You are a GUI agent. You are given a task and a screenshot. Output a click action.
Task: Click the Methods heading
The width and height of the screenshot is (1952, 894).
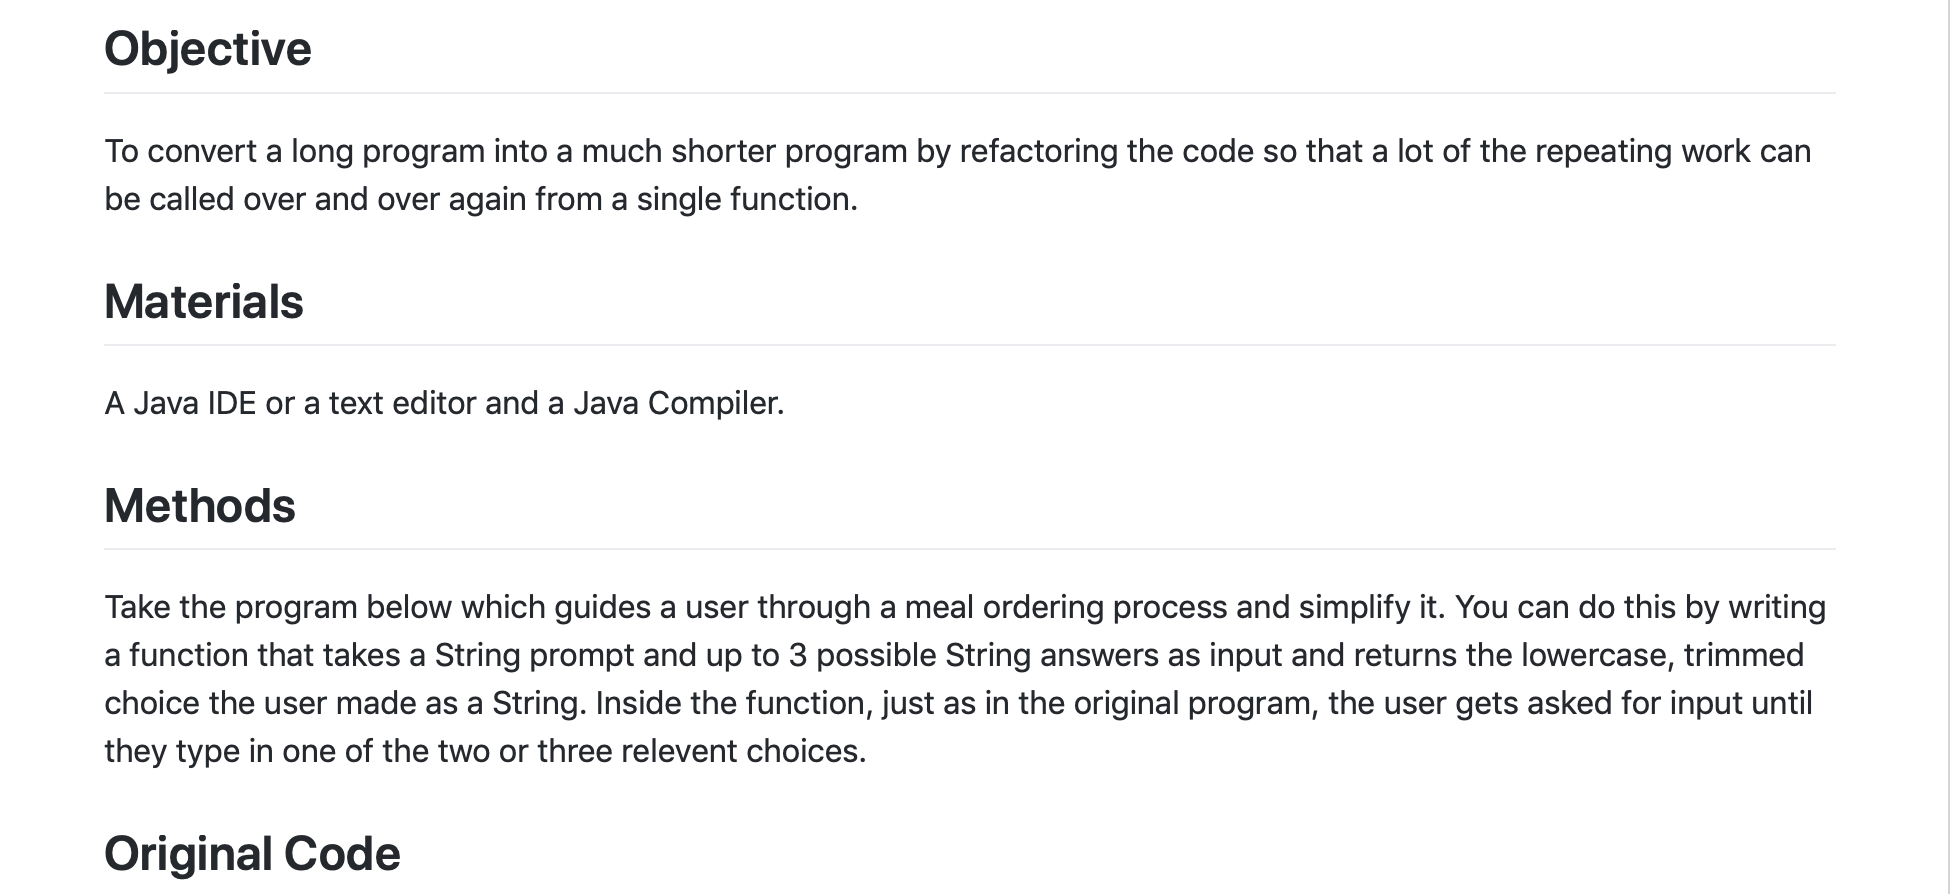(200, 505)
